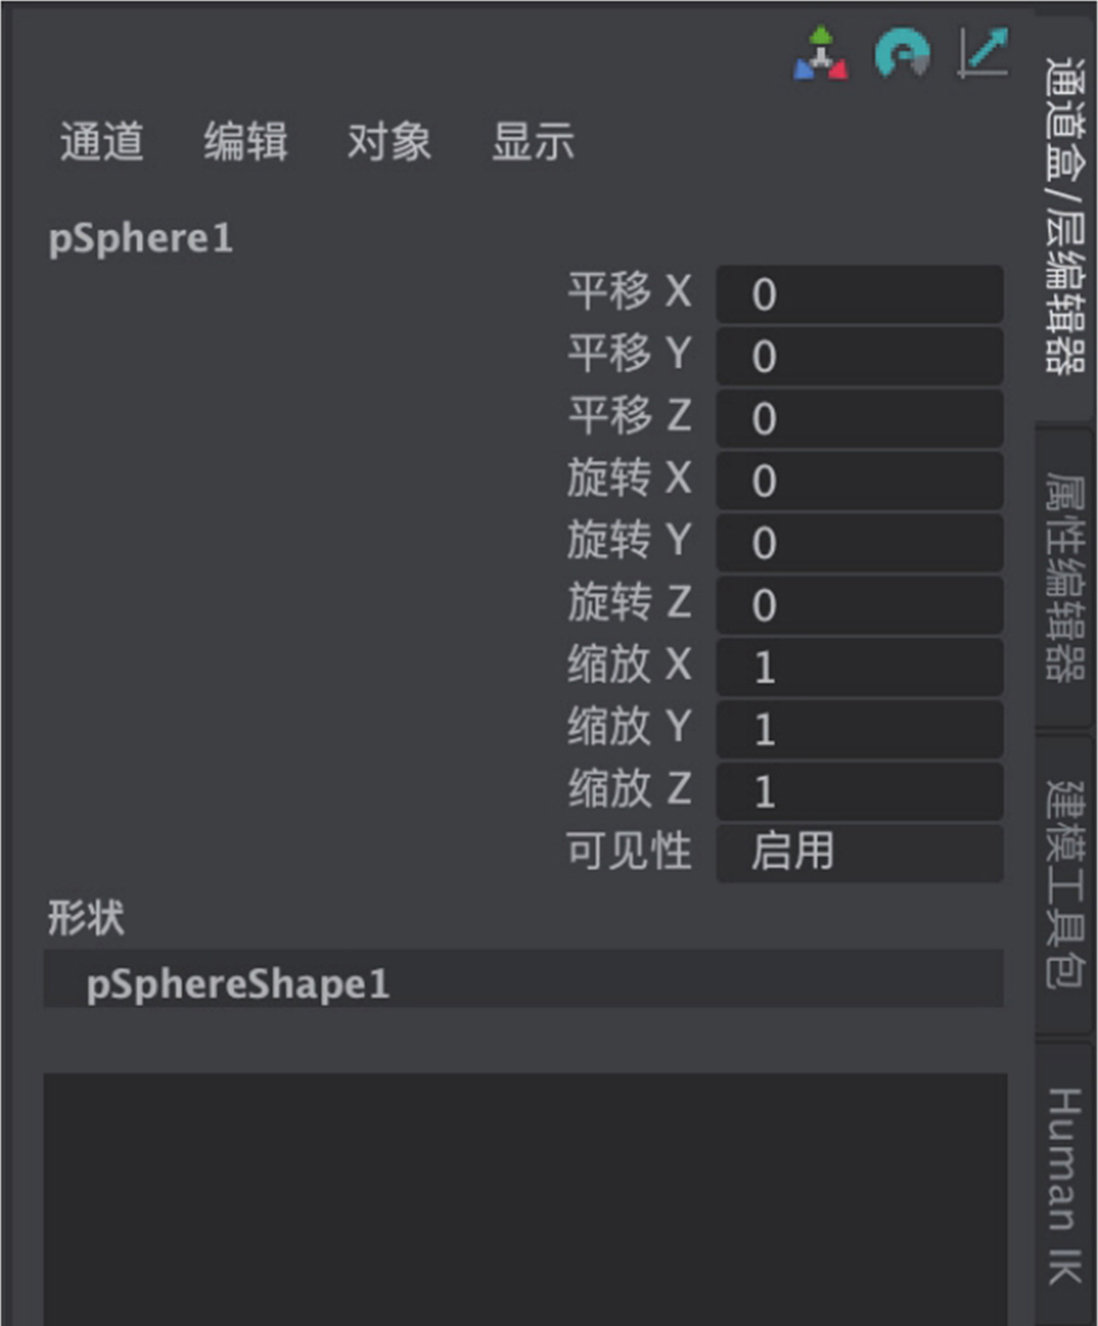The width and height of the screenshot is (1098, 1326).
Task: Click the teal arrow hyperbolic icon
Action: [x=983, y=53]
